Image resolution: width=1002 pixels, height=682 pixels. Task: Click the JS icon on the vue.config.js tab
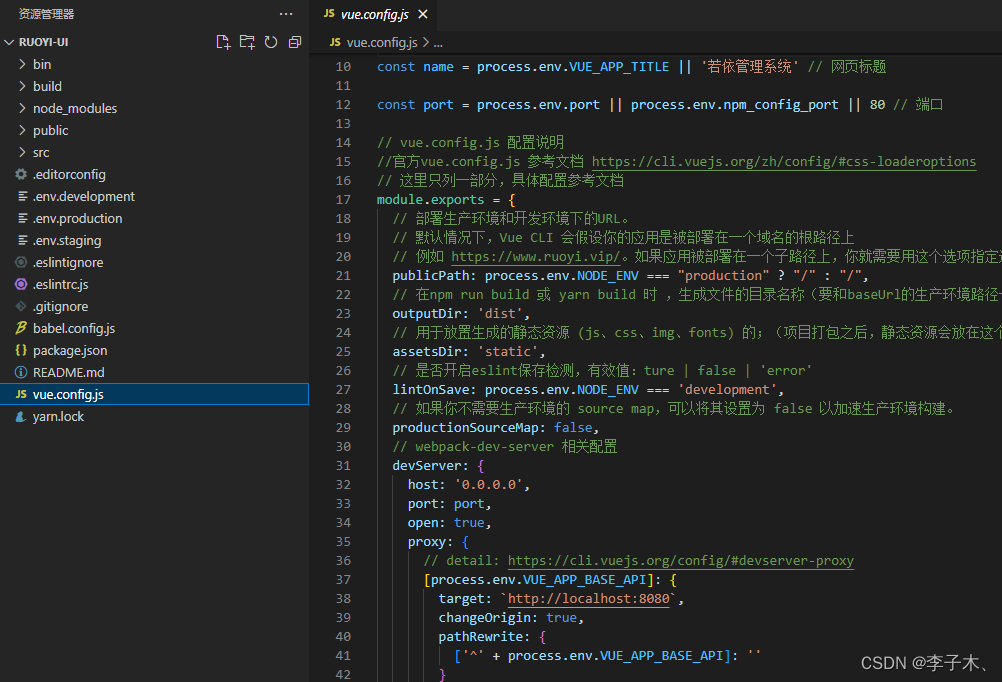329,13
